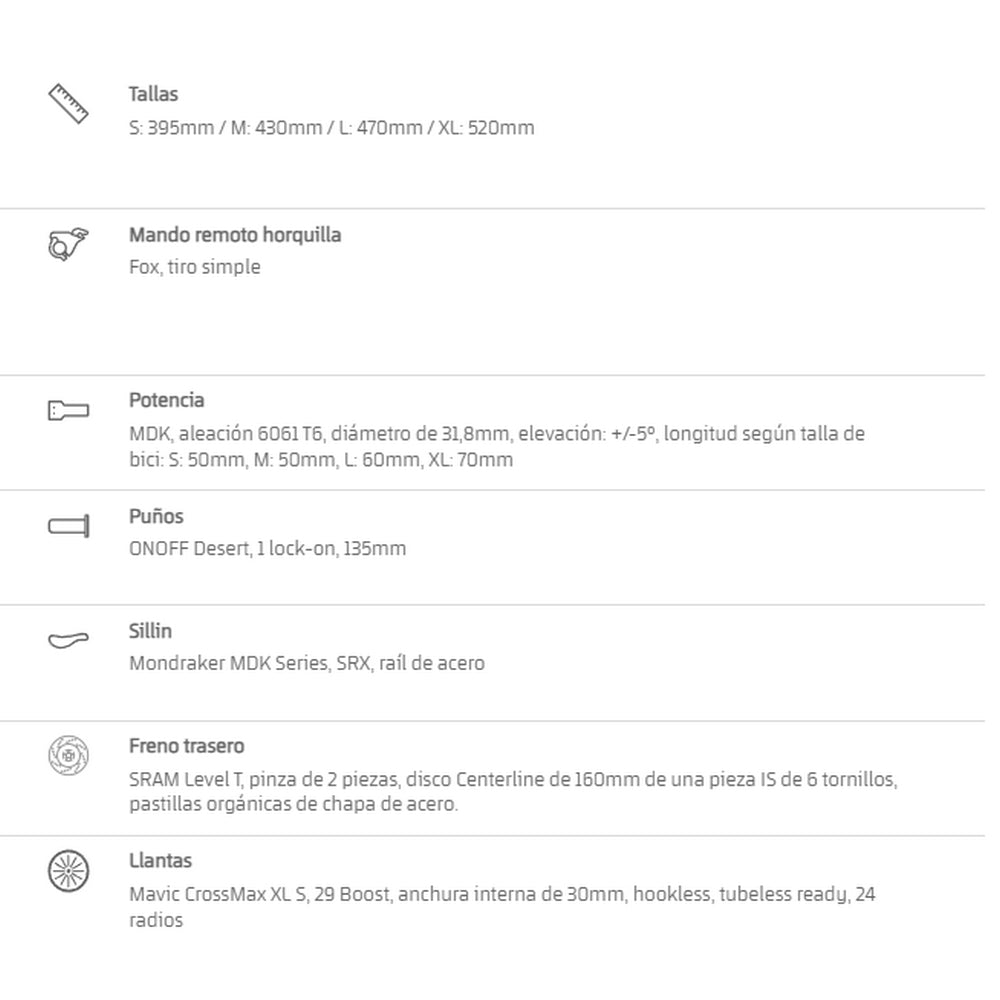This screenshot has height=1000, width=1000.
Task: Select the Mando remoto horquilla heading
Action: 235,235
